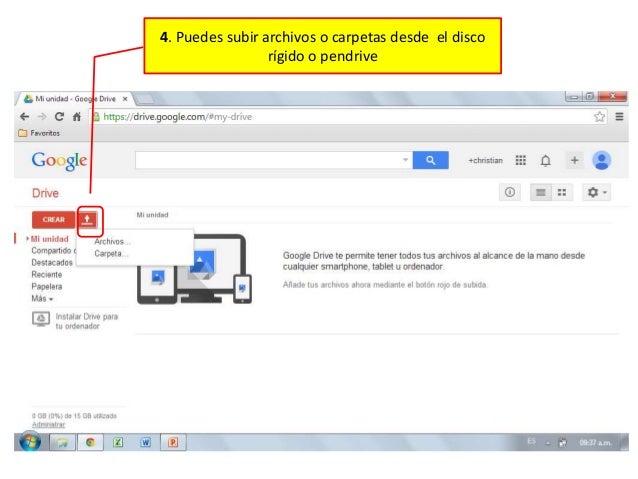Click the taskbar clock

tap(595, 442)
